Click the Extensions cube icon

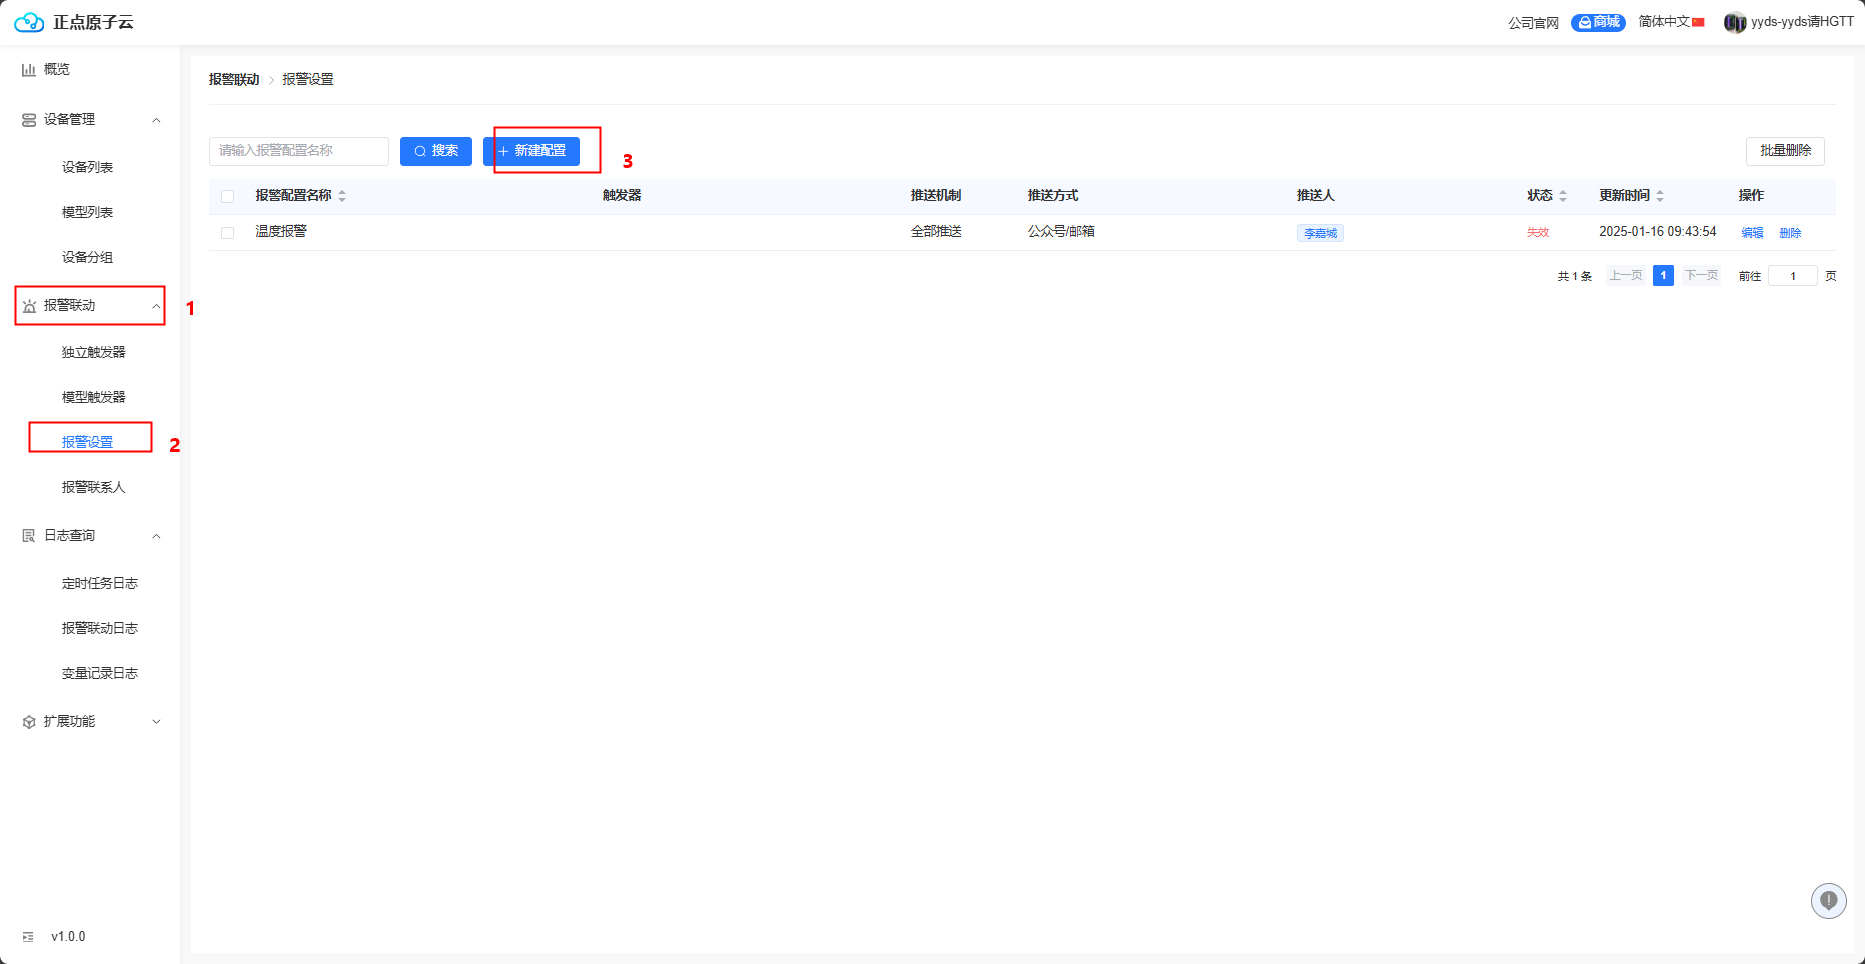(29, 722)
